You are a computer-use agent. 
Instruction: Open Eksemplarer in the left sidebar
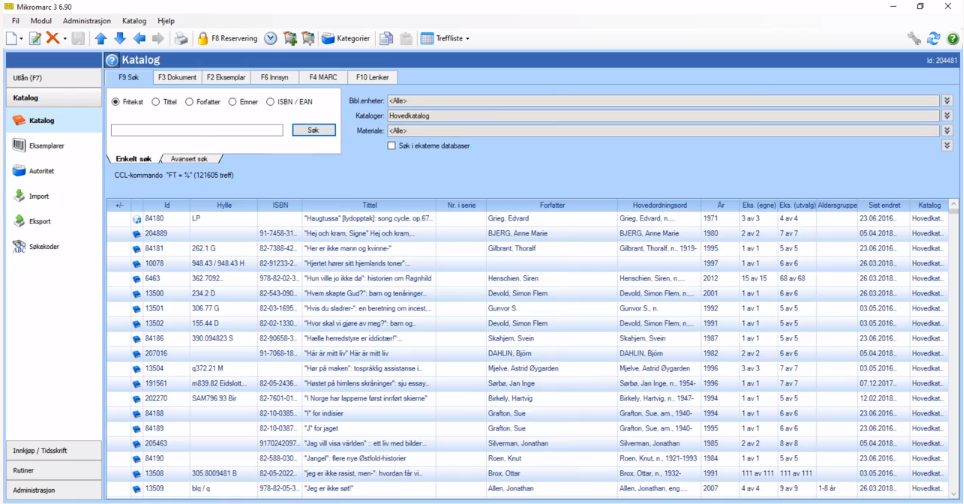pos(46,146)
